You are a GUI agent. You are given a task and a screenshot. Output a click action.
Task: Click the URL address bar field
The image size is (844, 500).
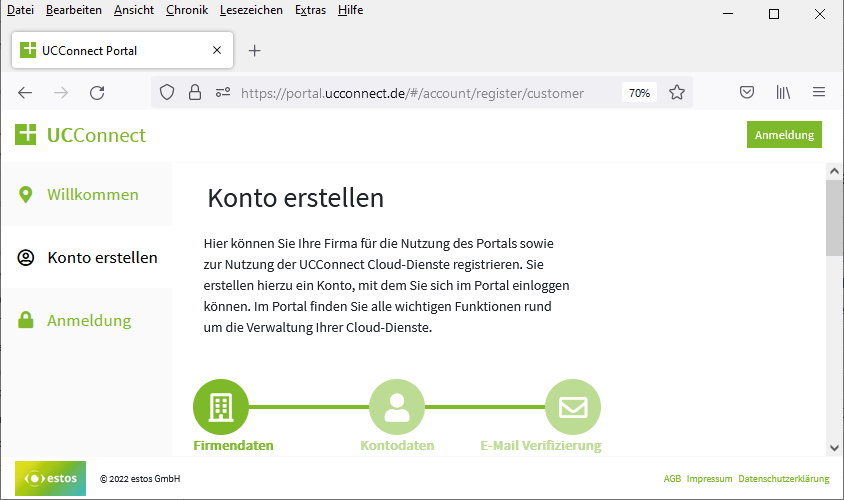tap(420, 93)
